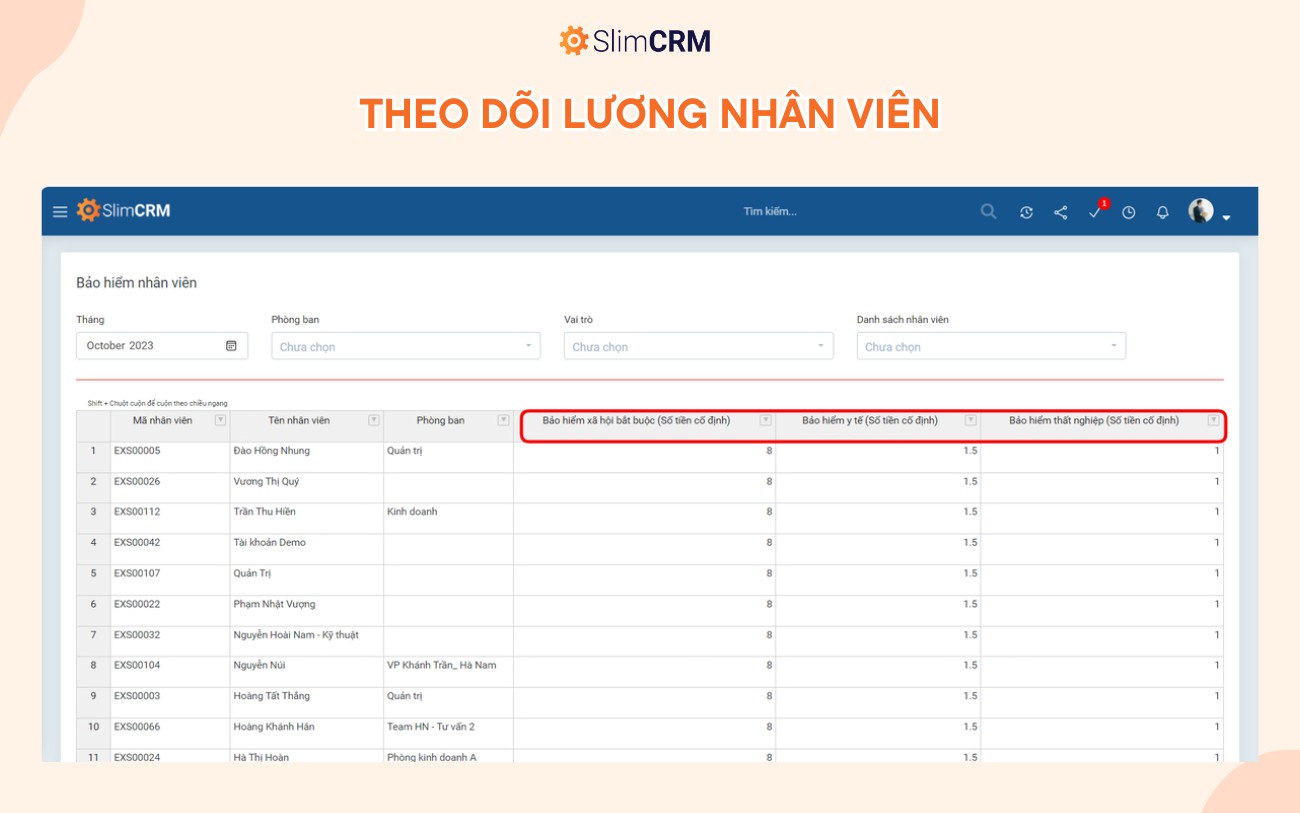1300x813 pixels.
Task: Open the profile avatar menu at top right
Action: pyautogui.click(x=1201, y=211)
